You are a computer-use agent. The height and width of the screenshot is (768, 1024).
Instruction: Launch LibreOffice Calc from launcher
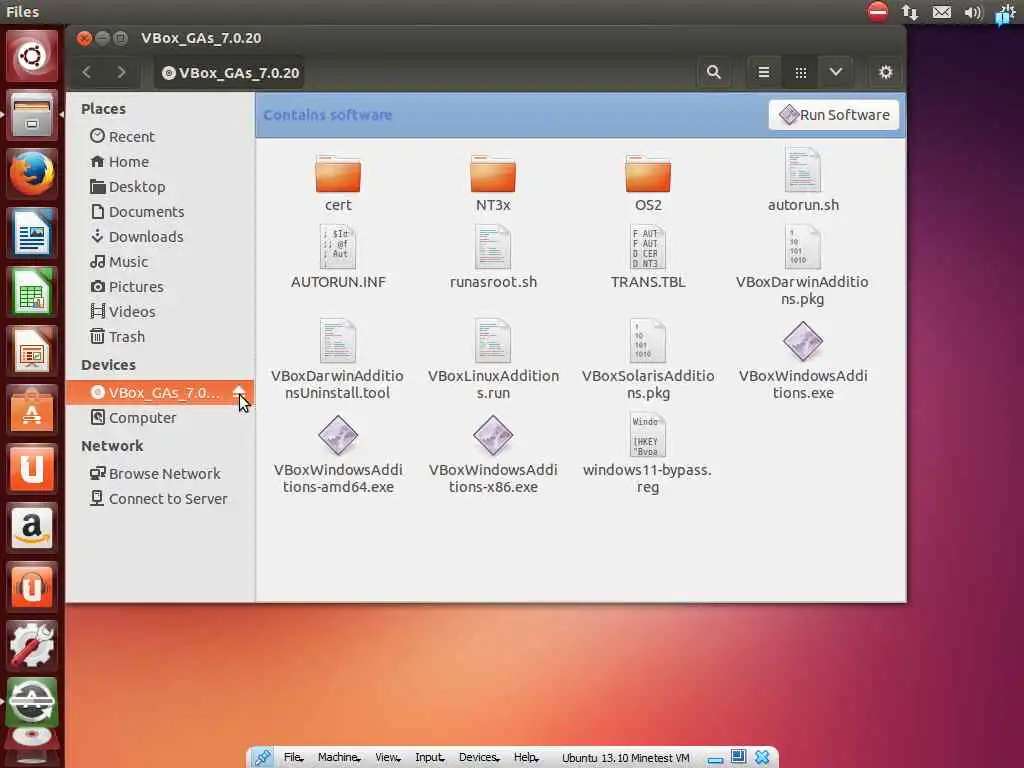(32, 292)
